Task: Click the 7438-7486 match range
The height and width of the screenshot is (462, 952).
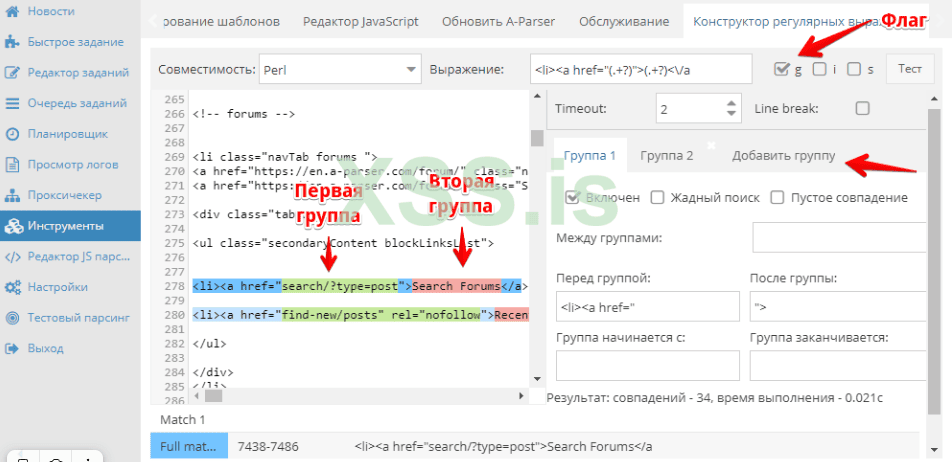Action: 268,447
